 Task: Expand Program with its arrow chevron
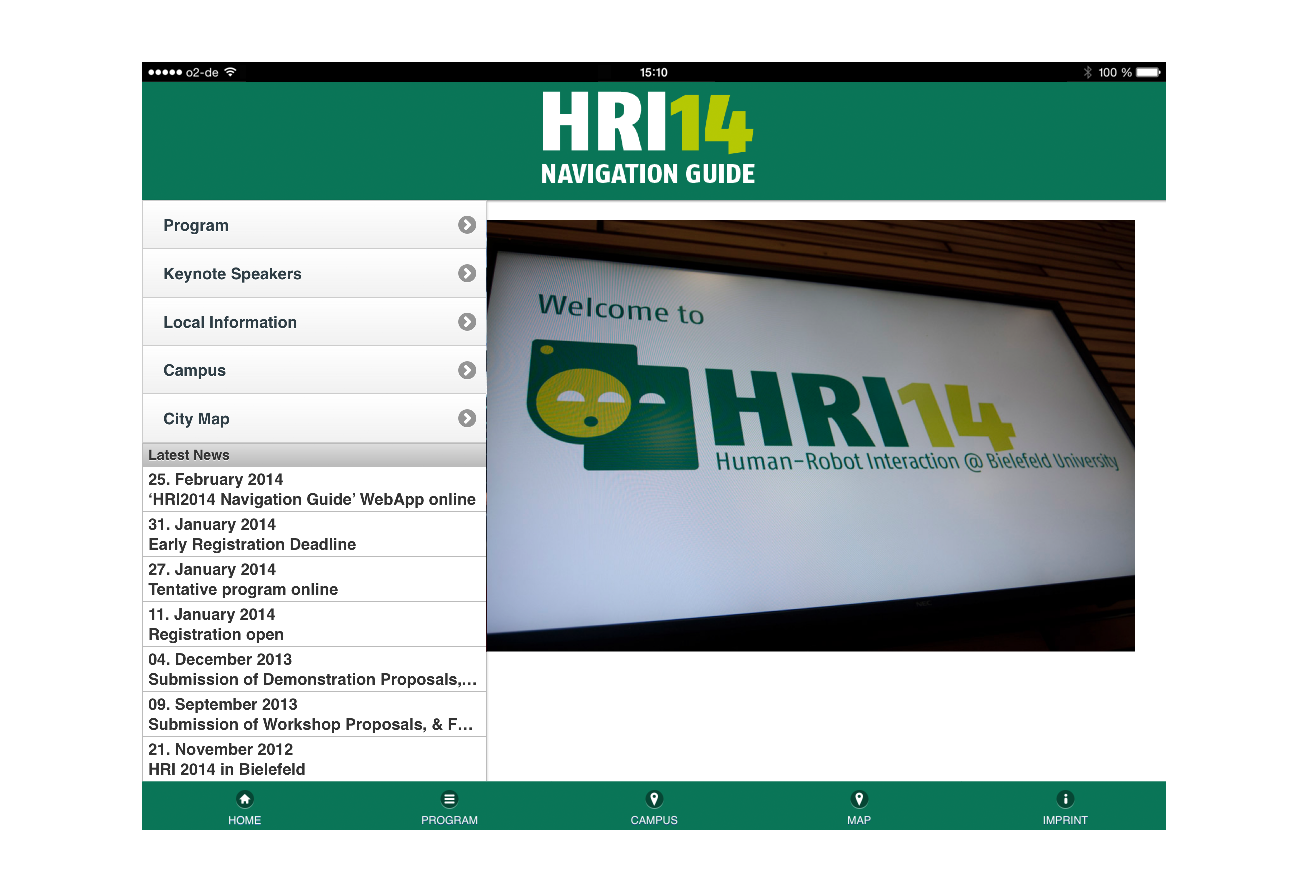467,225
